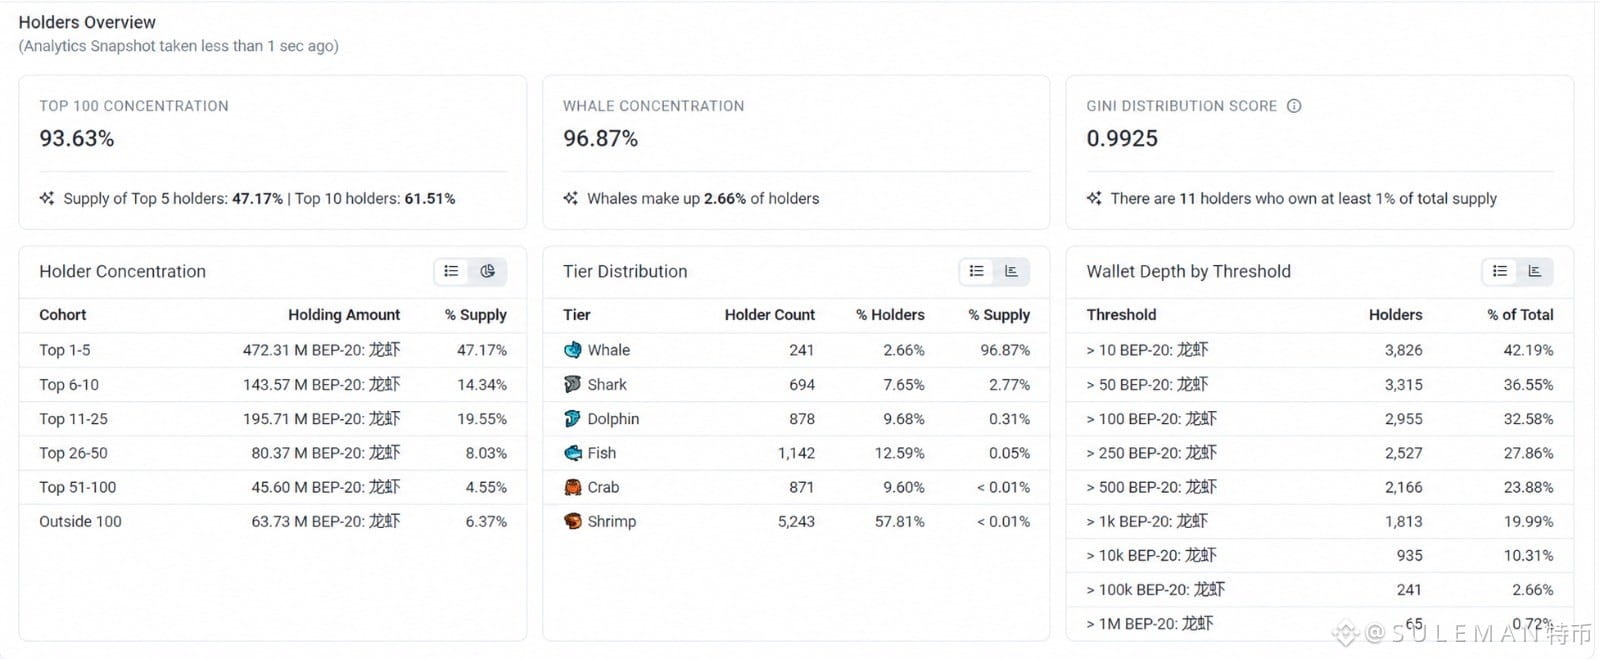Click the Shark tier icon
Screen dimensions: 1600x659
coord(573,384)
